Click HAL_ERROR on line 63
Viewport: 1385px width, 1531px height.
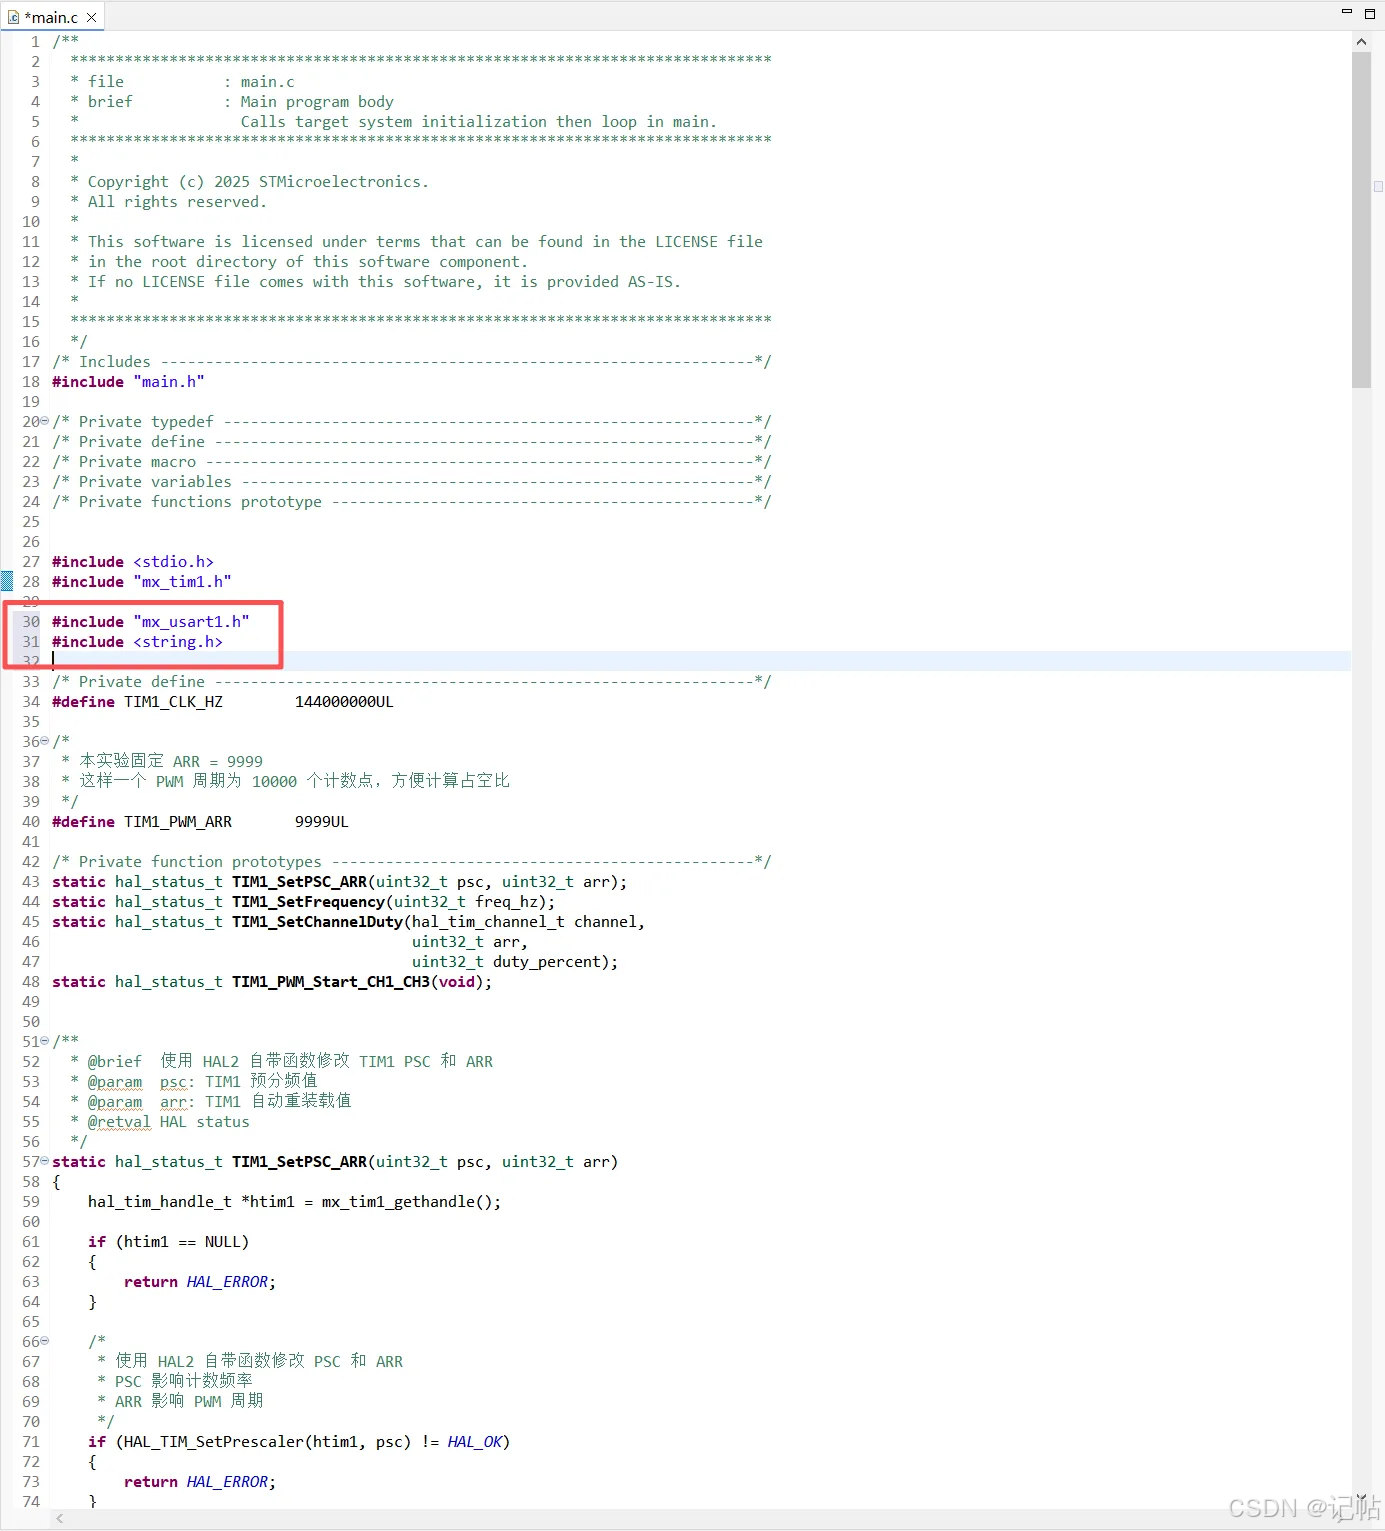tap(227, 1281)
